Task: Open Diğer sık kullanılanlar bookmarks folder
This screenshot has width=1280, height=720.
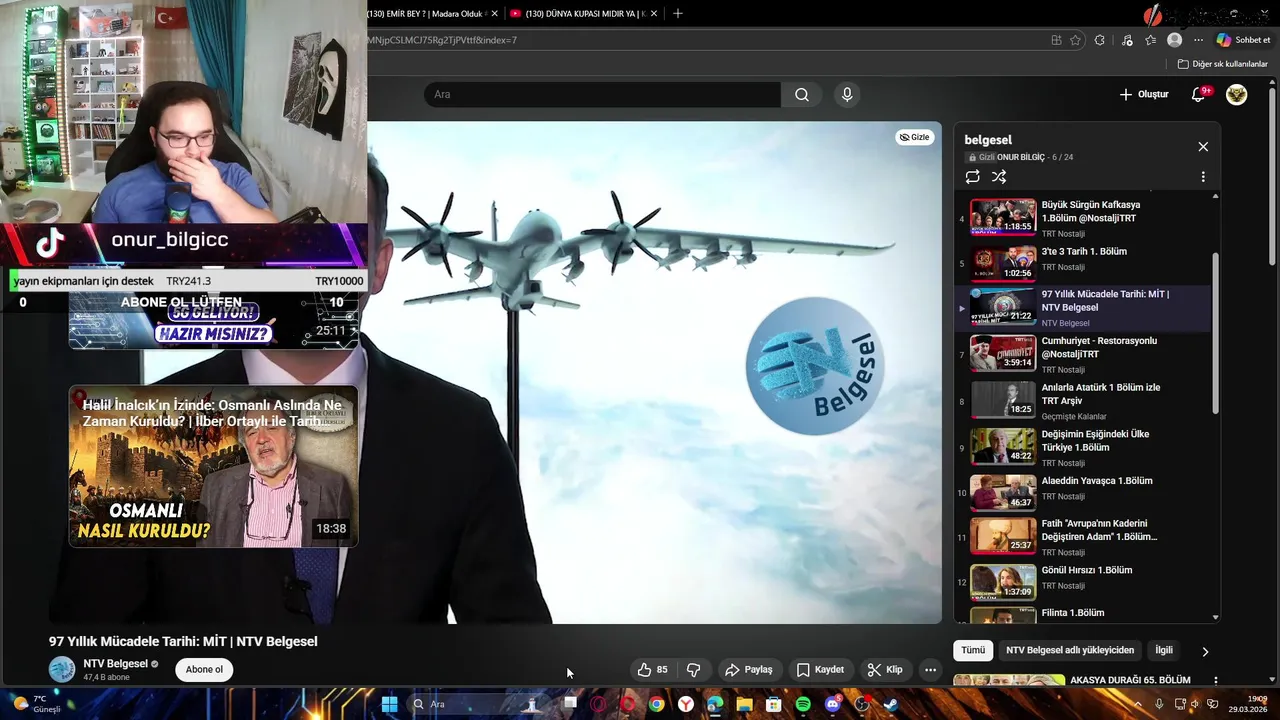Action: click(x=1222, y=64)
